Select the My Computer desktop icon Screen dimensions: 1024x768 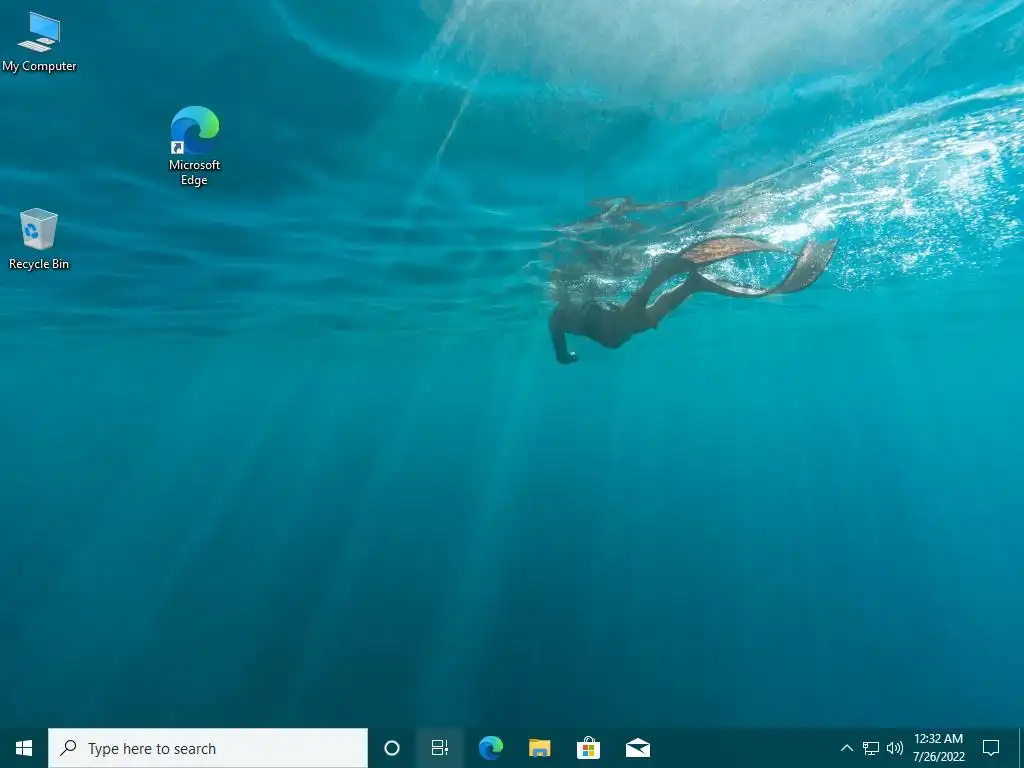coord(39,41)
